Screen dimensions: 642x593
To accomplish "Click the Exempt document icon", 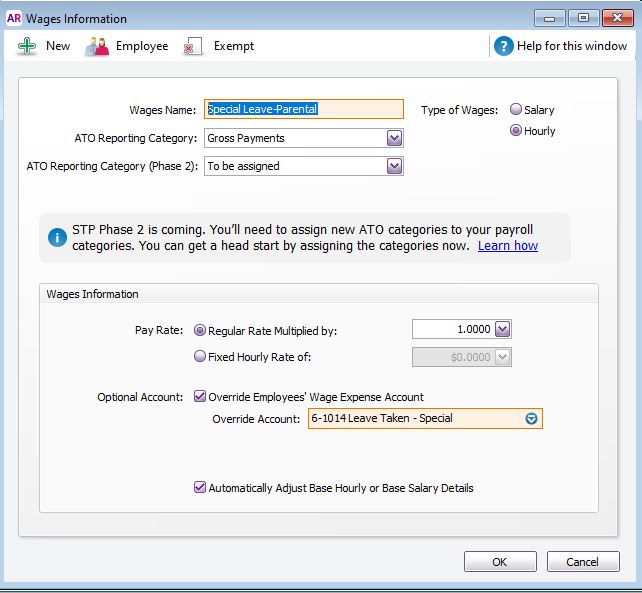I will (x=194, y=46).
